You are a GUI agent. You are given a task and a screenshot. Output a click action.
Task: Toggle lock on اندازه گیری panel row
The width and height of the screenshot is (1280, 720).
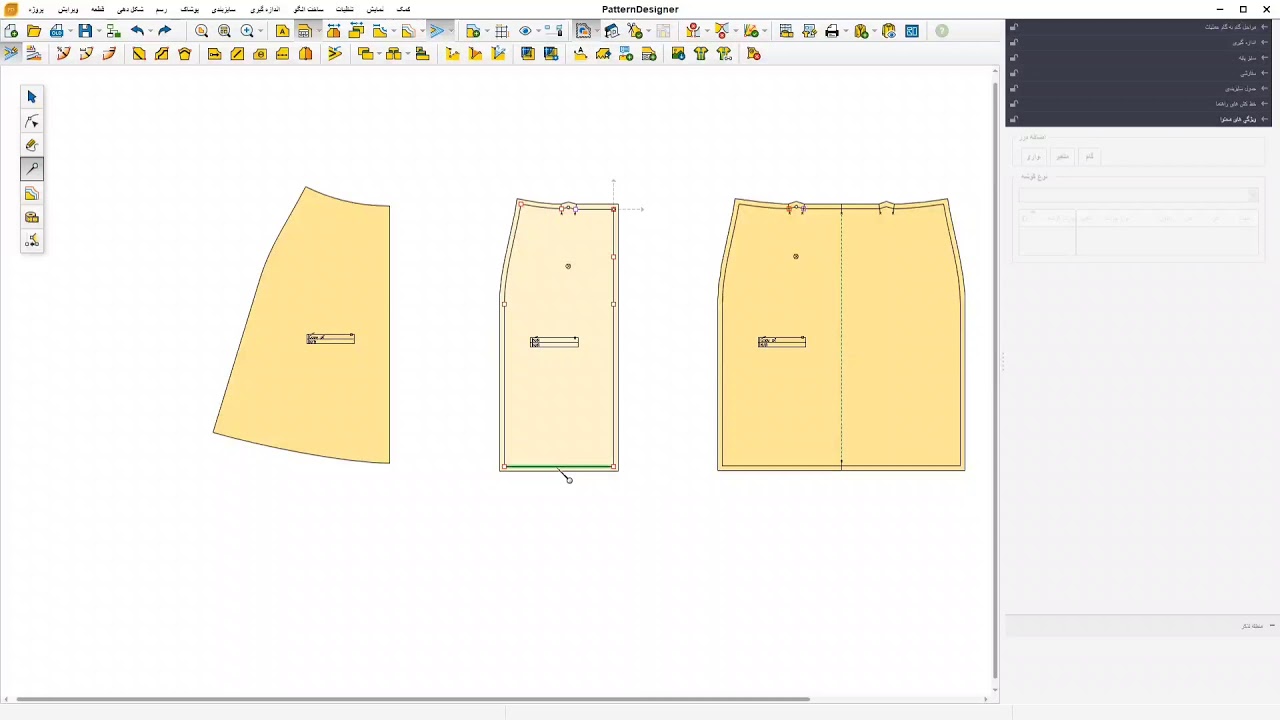(x=1014, y=42)
